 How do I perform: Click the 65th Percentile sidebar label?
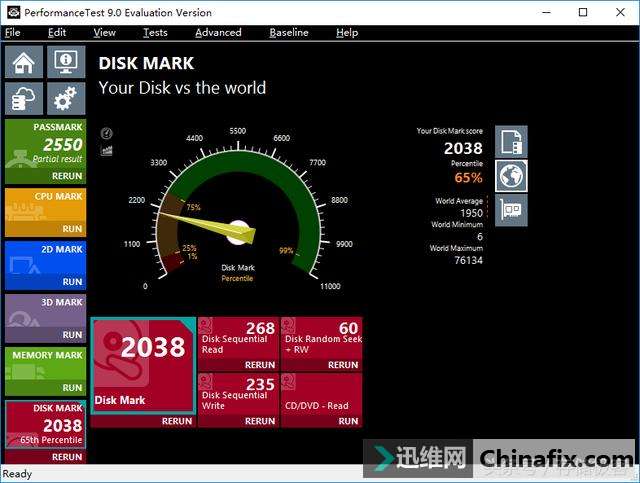[51, 440]
